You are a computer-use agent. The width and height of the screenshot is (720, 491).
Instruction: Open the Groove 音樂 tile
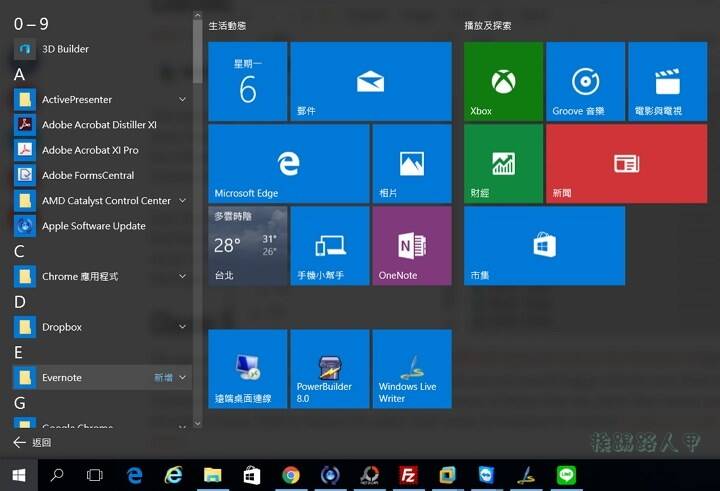click(585, 81)
